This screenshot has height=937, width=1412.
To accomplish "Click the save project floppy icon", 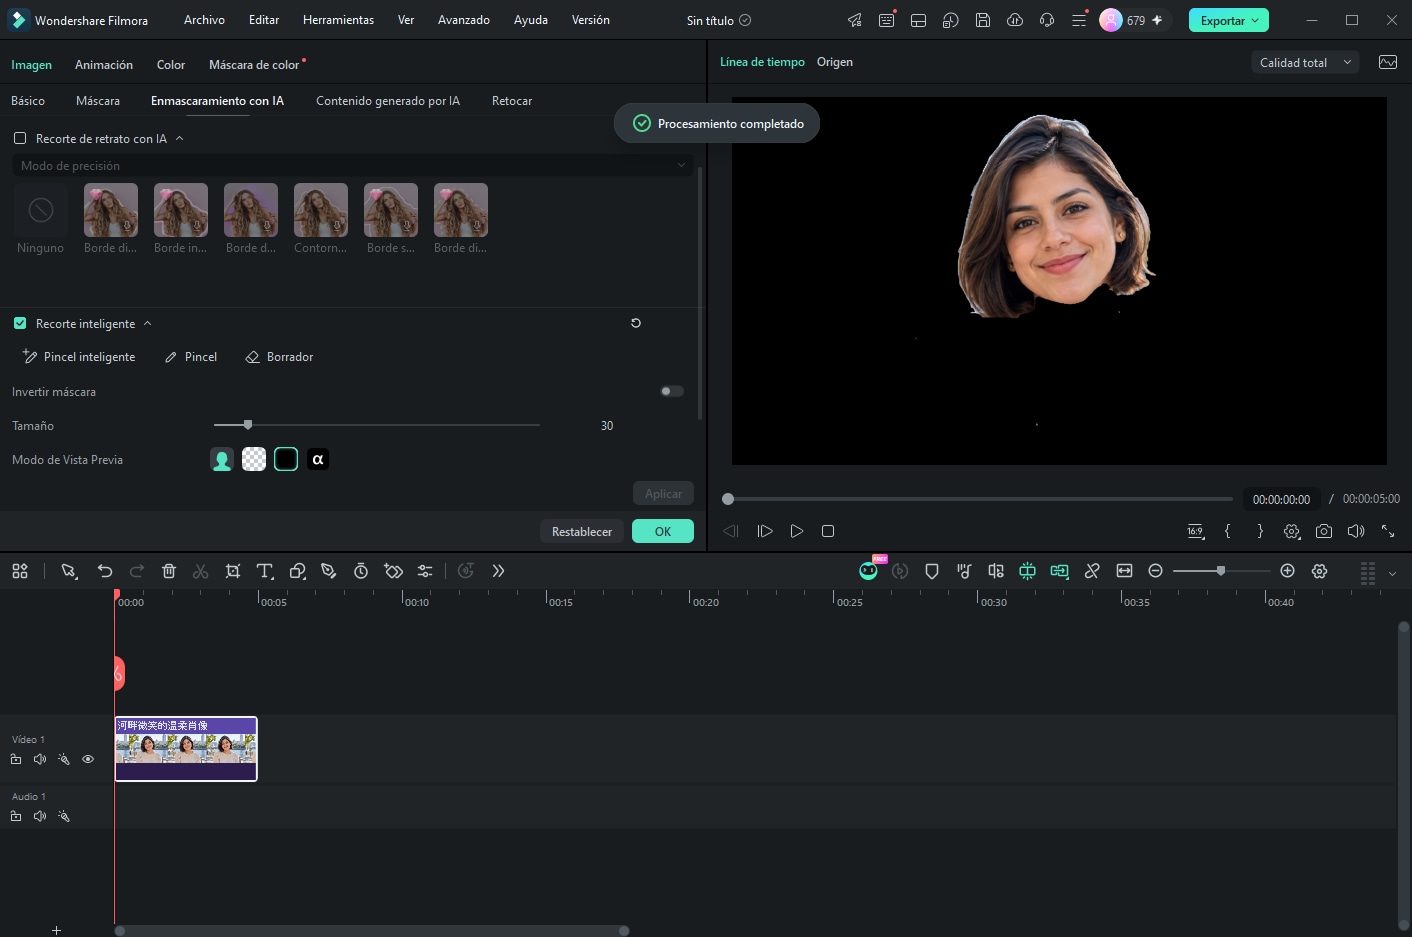I will pos(983,20).
